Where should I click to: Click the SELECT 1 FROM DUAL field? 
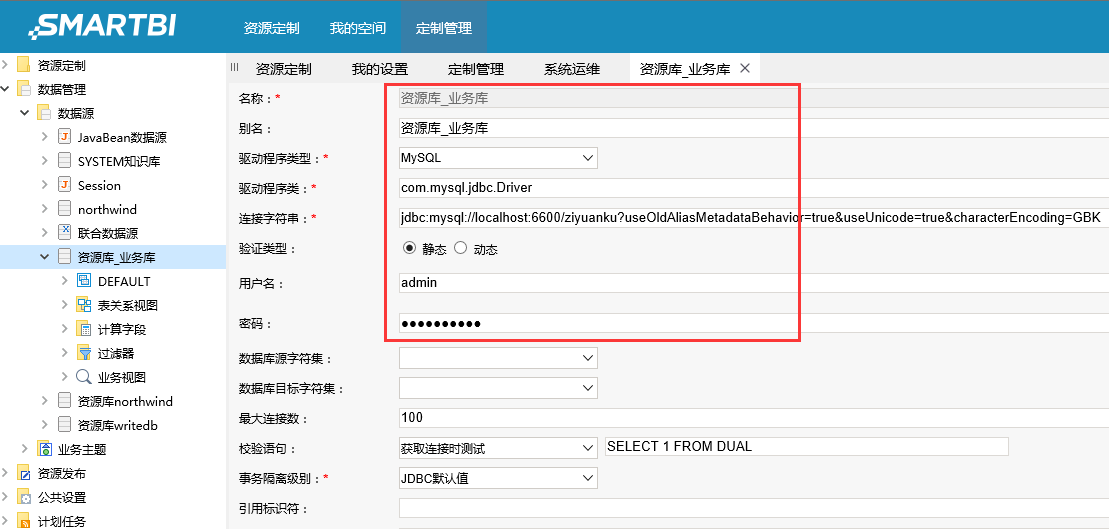[806, 446]
